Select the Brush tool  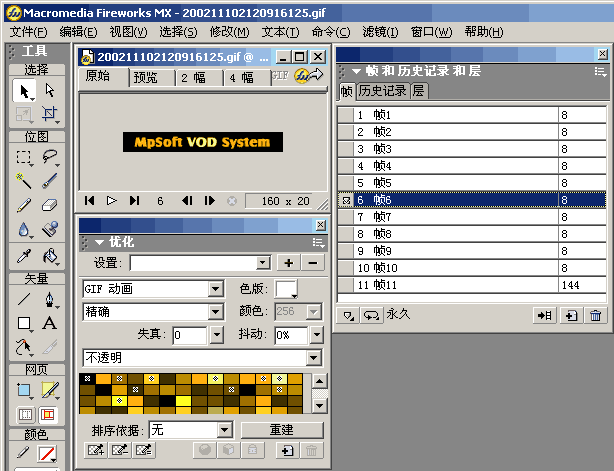tap(50, 181)
